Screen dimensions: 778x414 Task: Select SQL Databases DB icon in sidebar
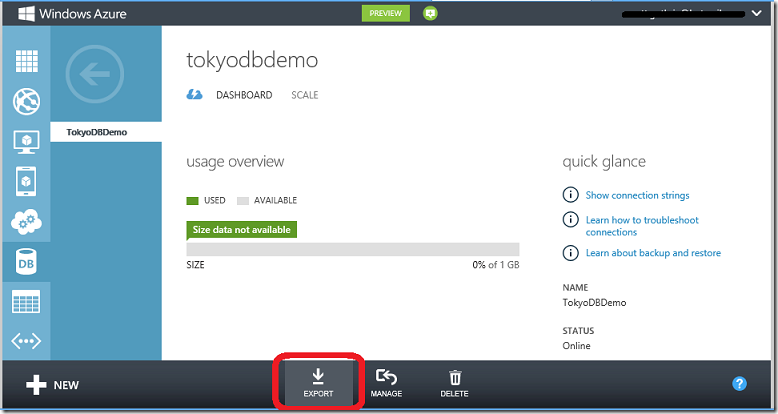(26, 262)
